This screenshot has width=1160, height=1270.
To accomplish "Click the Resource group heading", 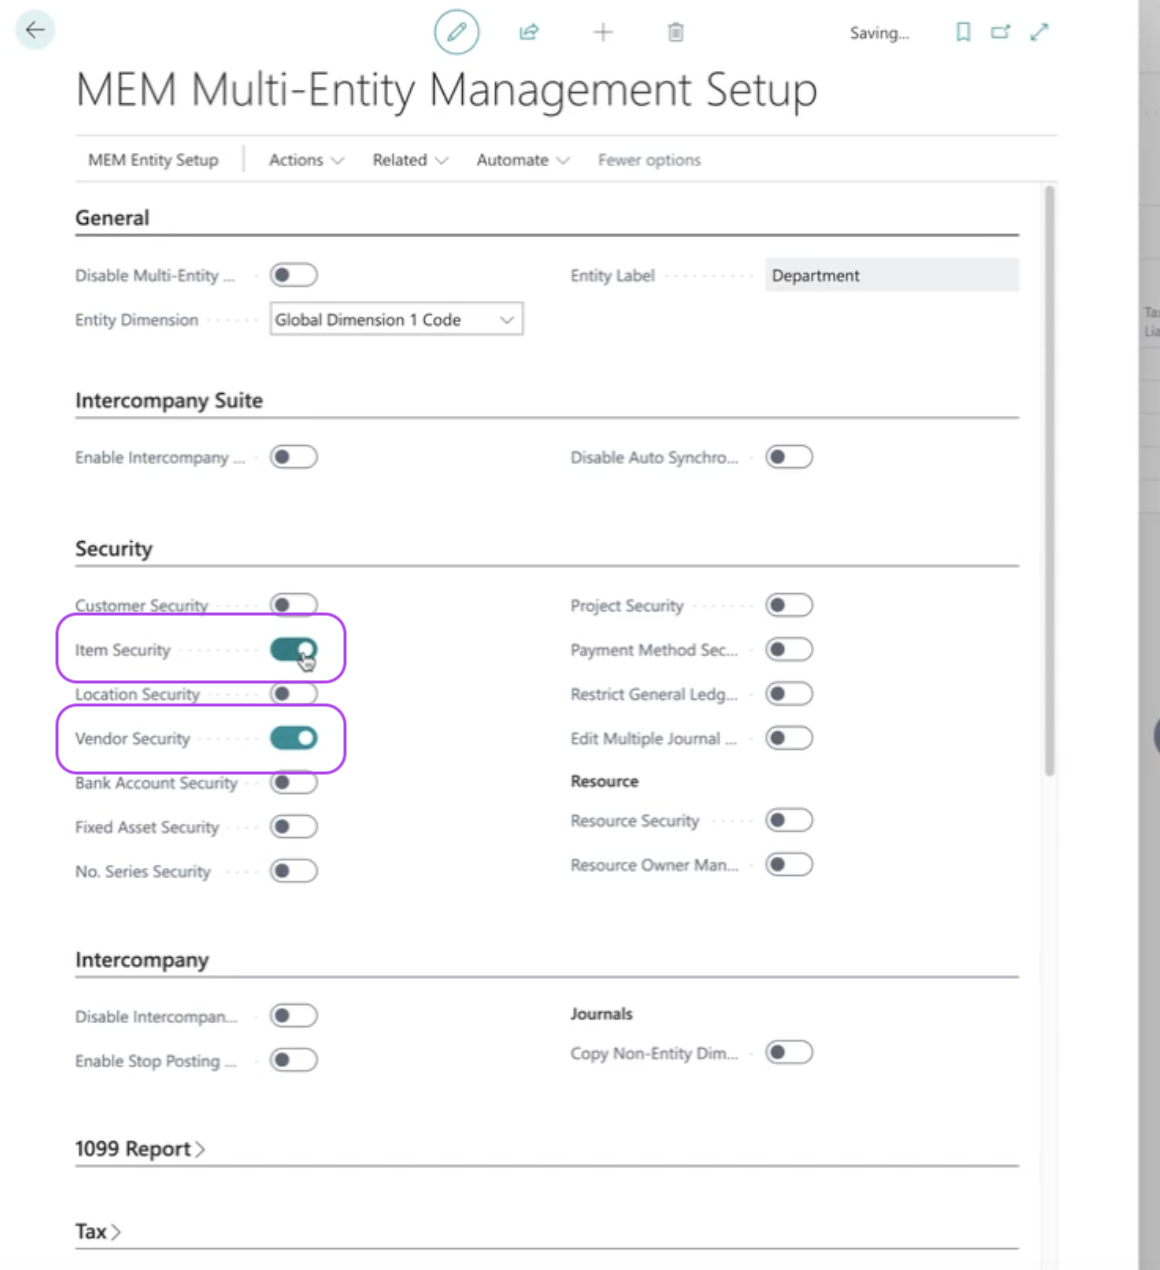I will click(x=604, y=781).
